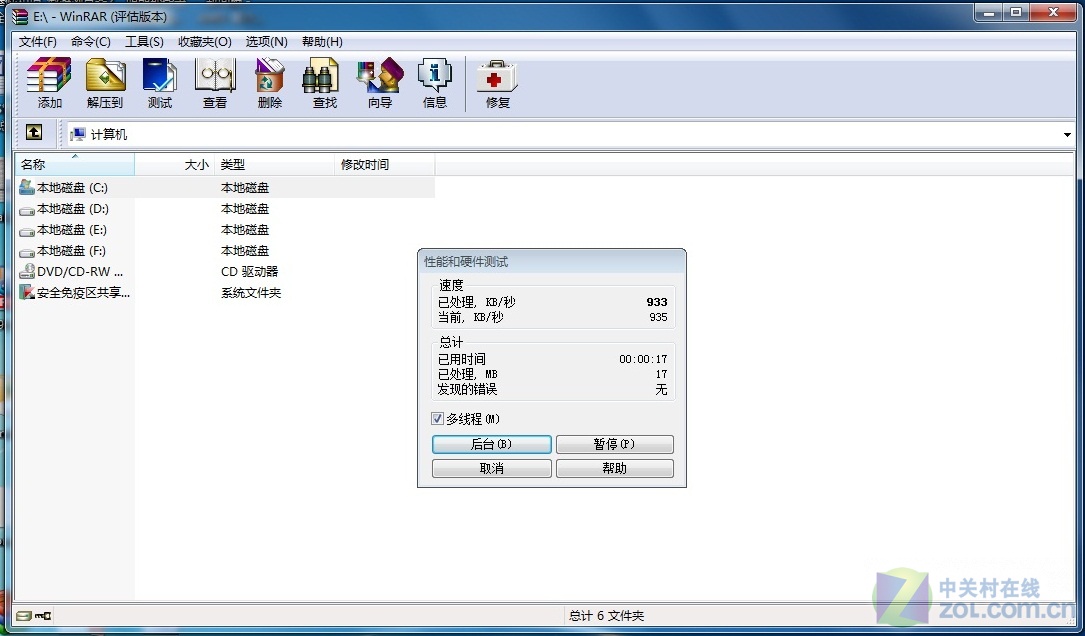Open the 选项(N) menu
This screenshot has height=636, width=1085.
click(266, 42)
